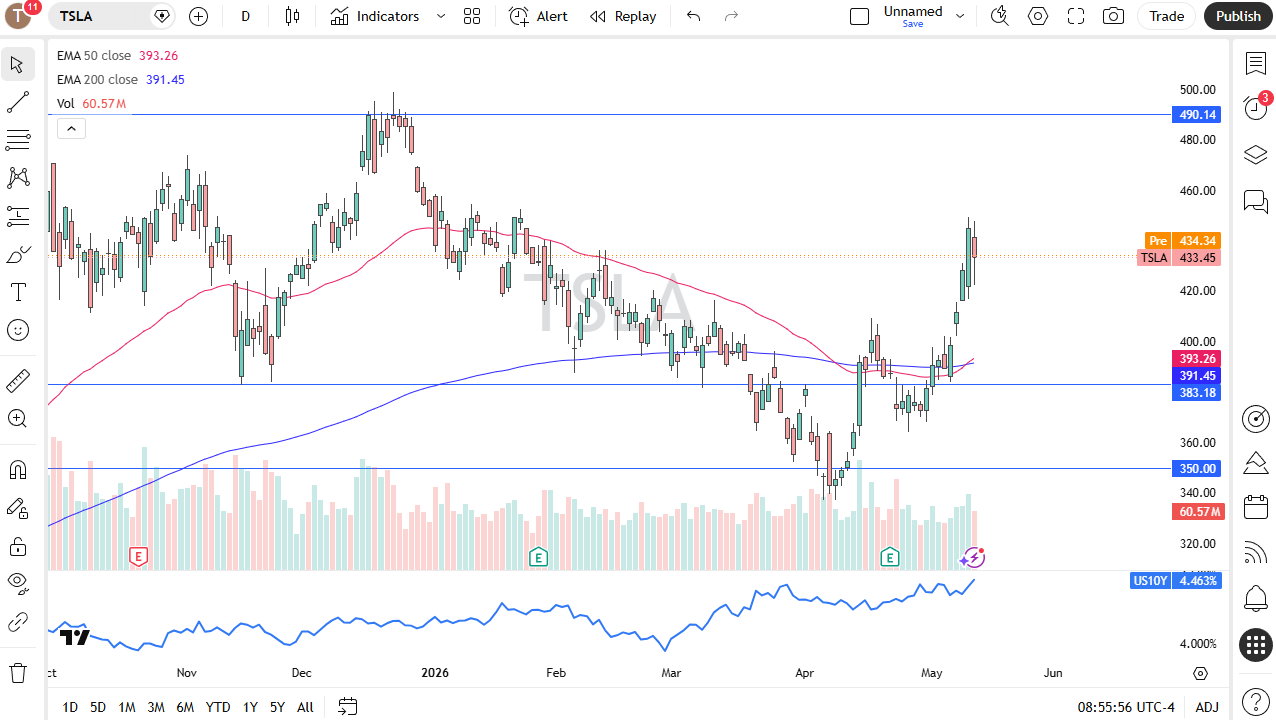This screenshot has height=720, width=1276.
Task: Expand the layout management dropdown arrow
Action: (x=960, y=16)
